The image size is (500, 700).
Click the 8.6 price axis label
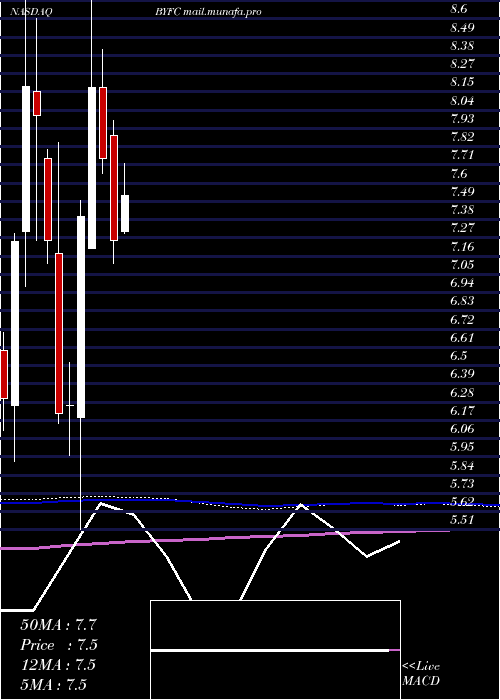[x=459, y=9]
